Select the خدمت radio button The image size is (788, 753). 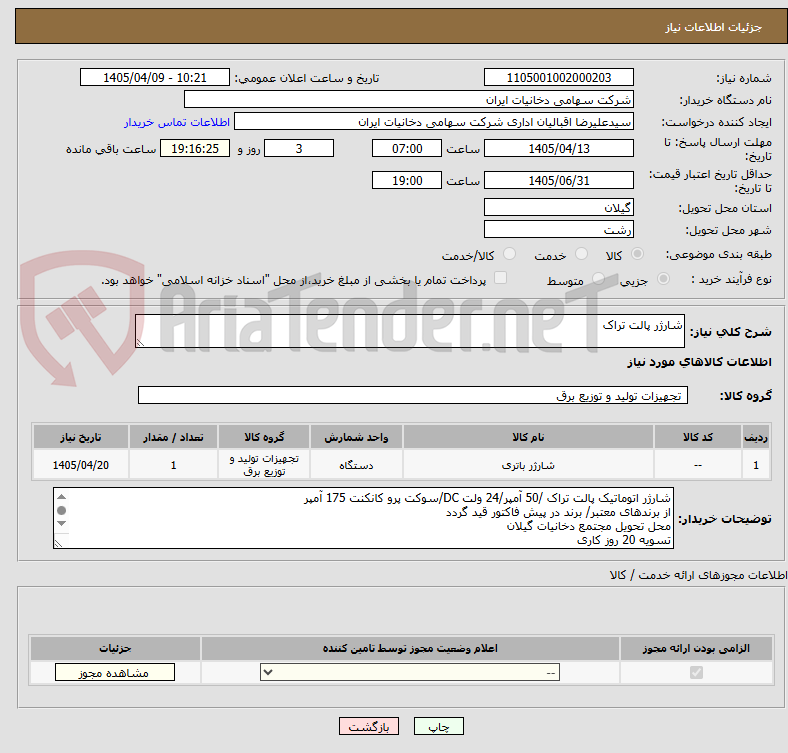click(581, 254)
